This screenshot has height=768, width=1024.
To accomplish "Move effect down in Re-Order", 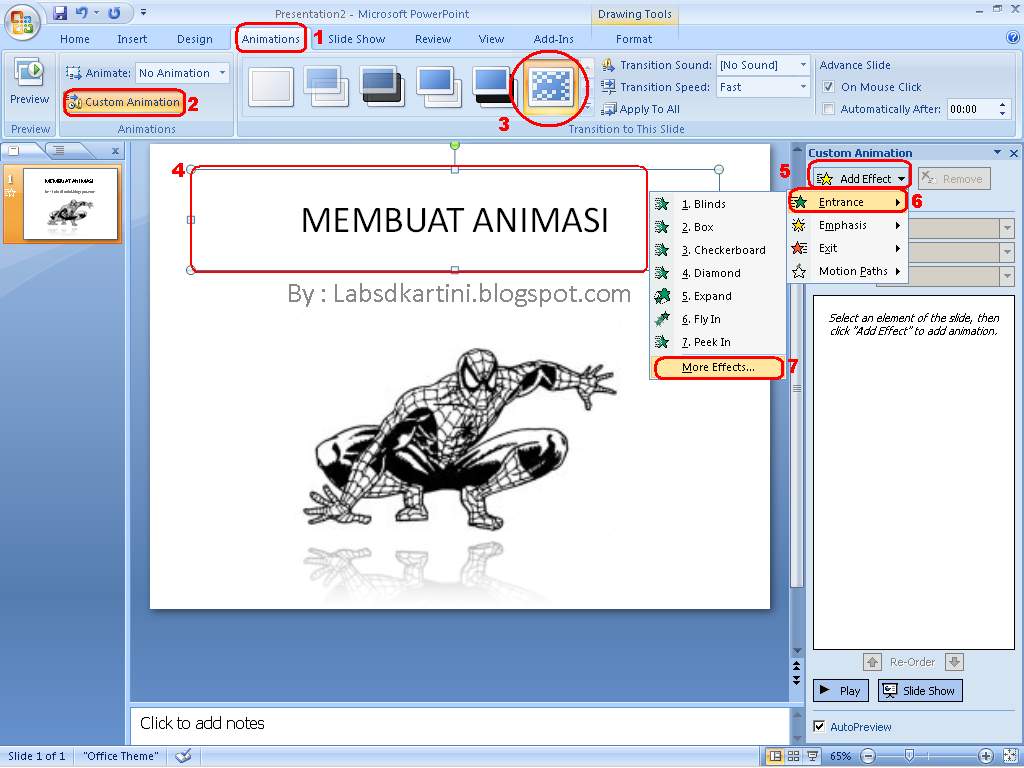I will click(x=954, y=662).
